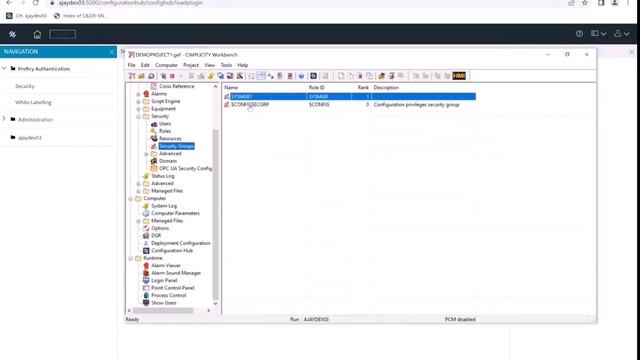Click the dark square Configuration Hub toolbar icon
This screenshot has height=360, width=640.
(313, 76)
